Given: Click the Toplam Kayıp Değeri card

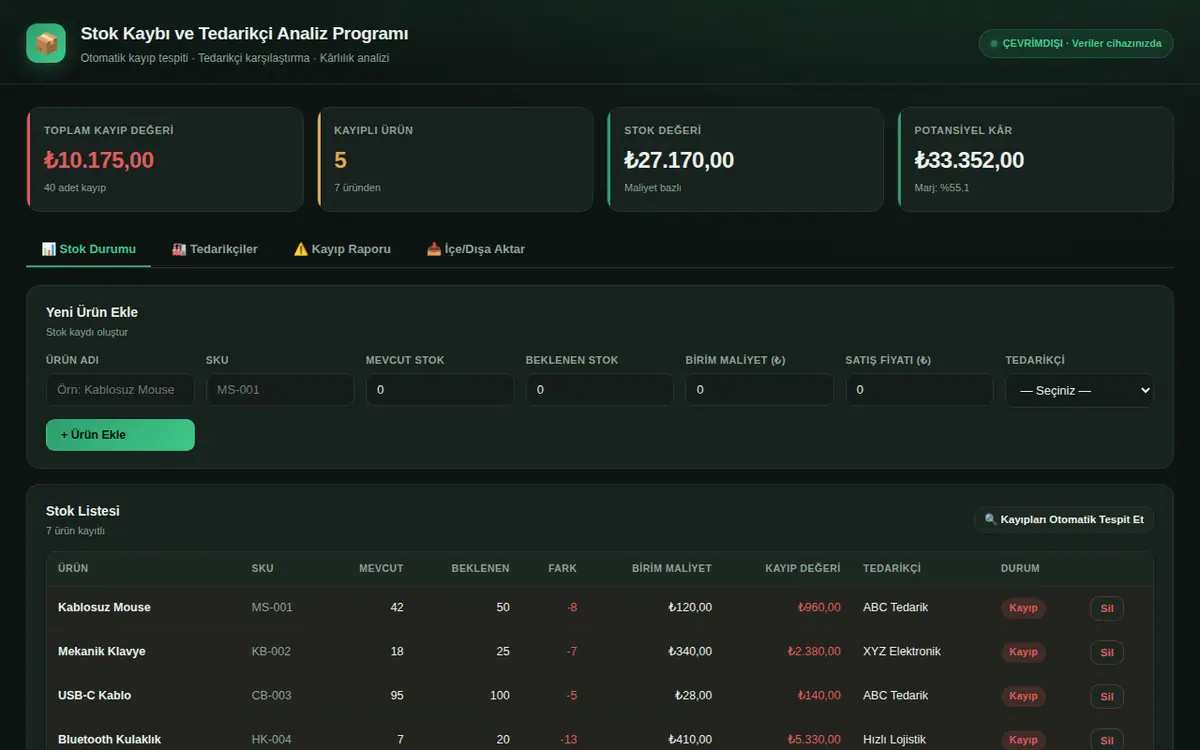Looking at the screenshot, I should pyautogui.click(x=165, y=159).
